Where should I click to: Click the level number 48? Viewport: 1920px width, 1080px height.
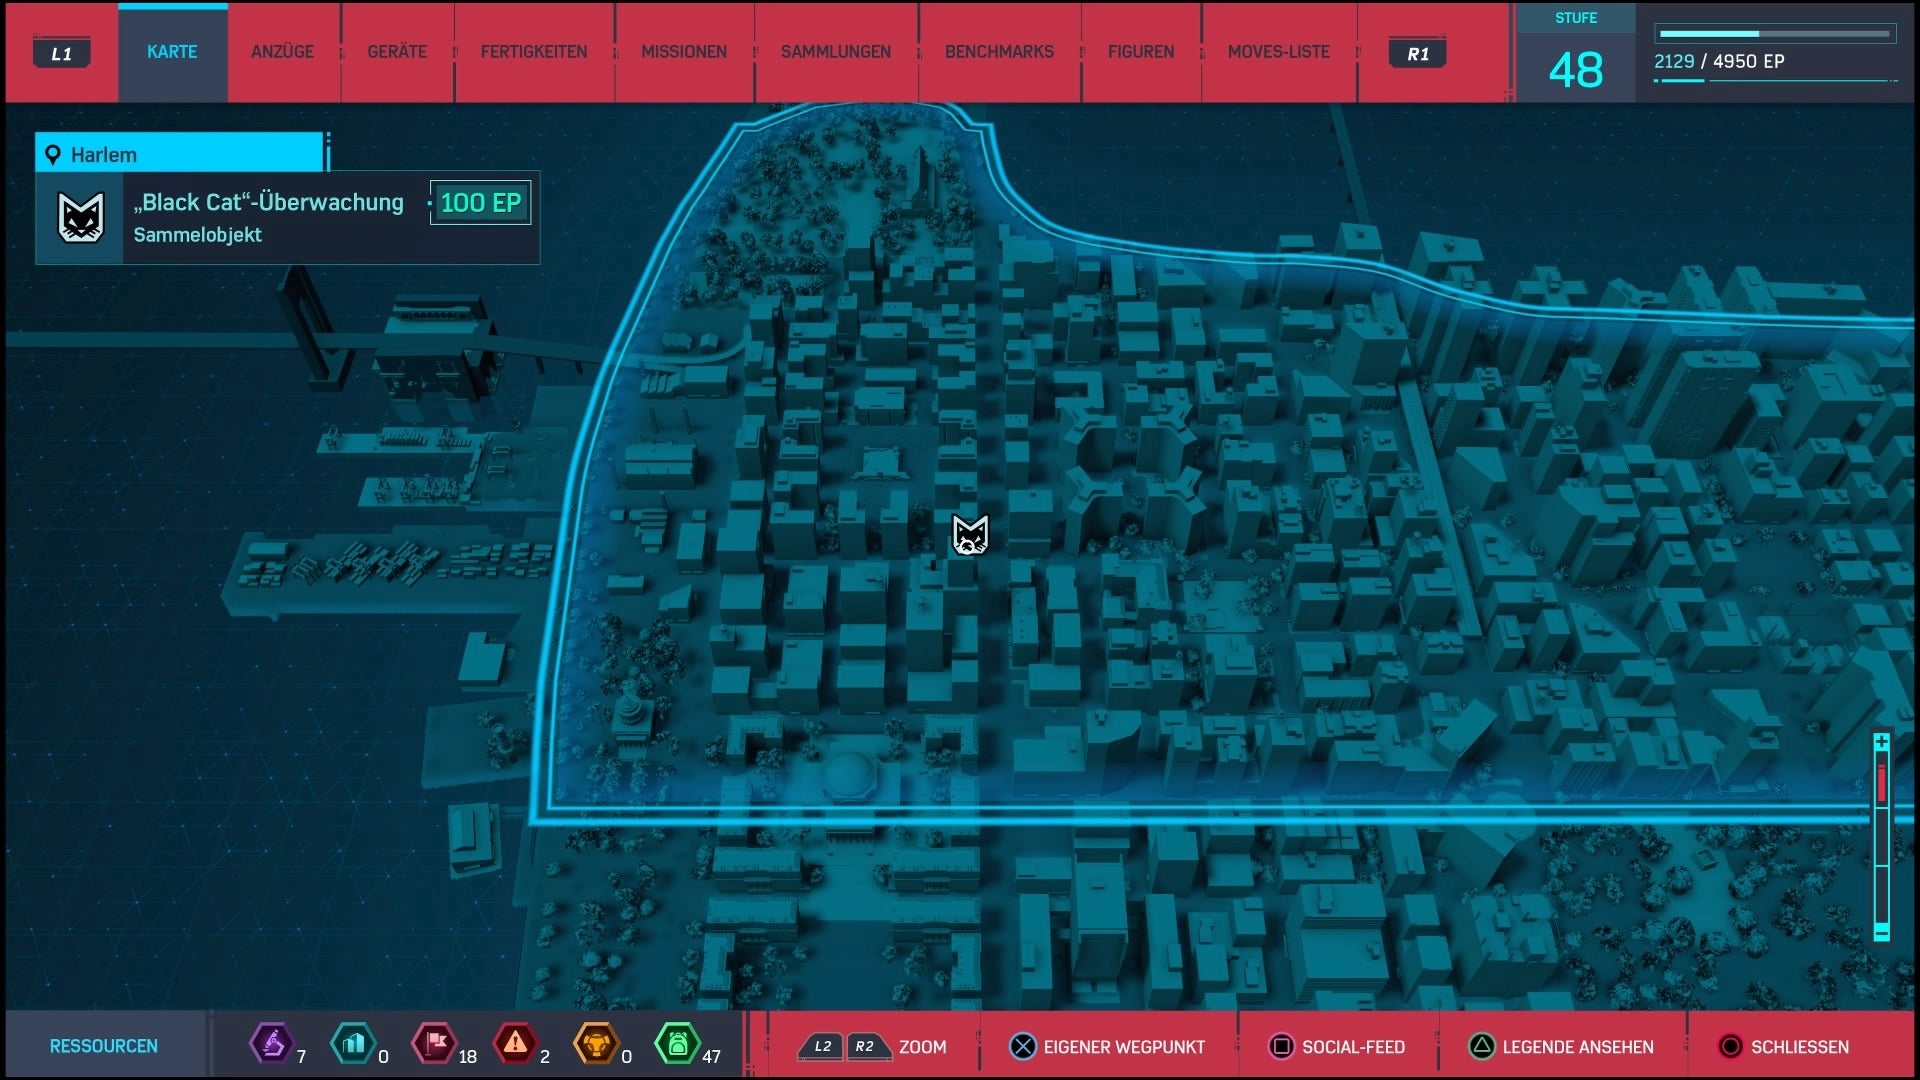tap(1575, 70)
